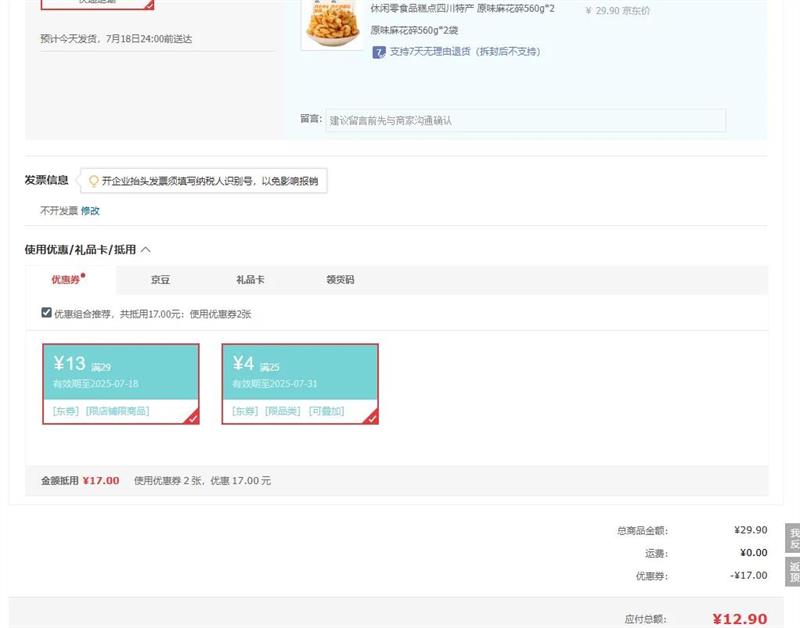Screen dimensions: 800x628
Task: Click the checkmark corner of ¥13 coupon
Action: (192, 418)
